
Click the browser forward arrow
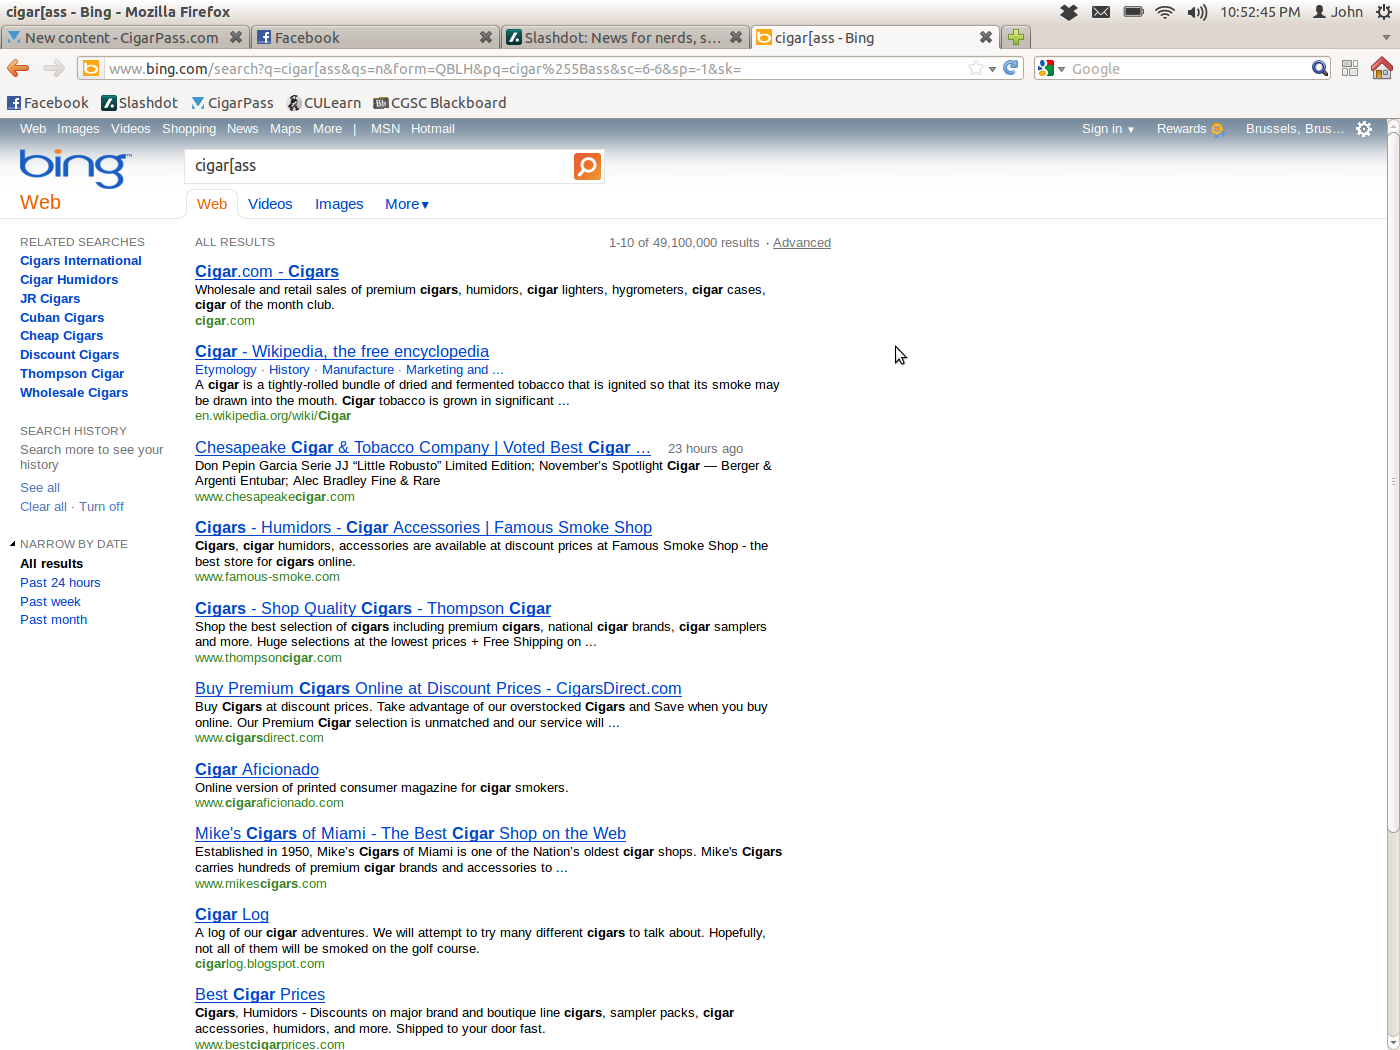click(54, 68)
